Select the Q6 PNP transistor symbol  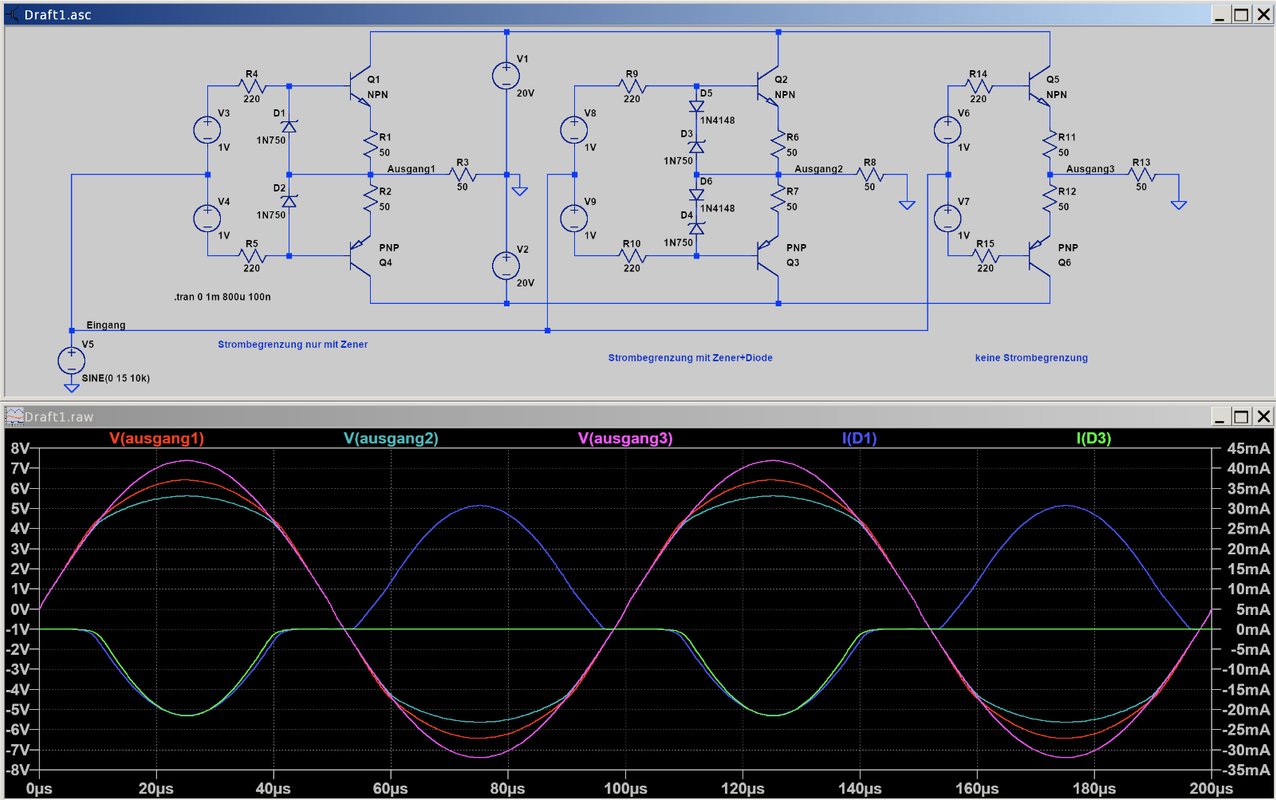tap(1039, 256)
